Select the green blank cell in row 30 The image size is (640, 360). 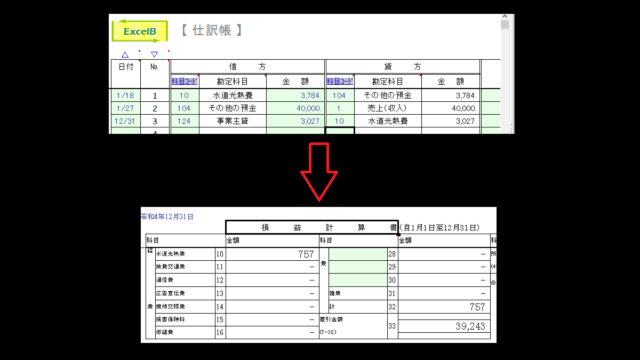click(x=358, y=280)
